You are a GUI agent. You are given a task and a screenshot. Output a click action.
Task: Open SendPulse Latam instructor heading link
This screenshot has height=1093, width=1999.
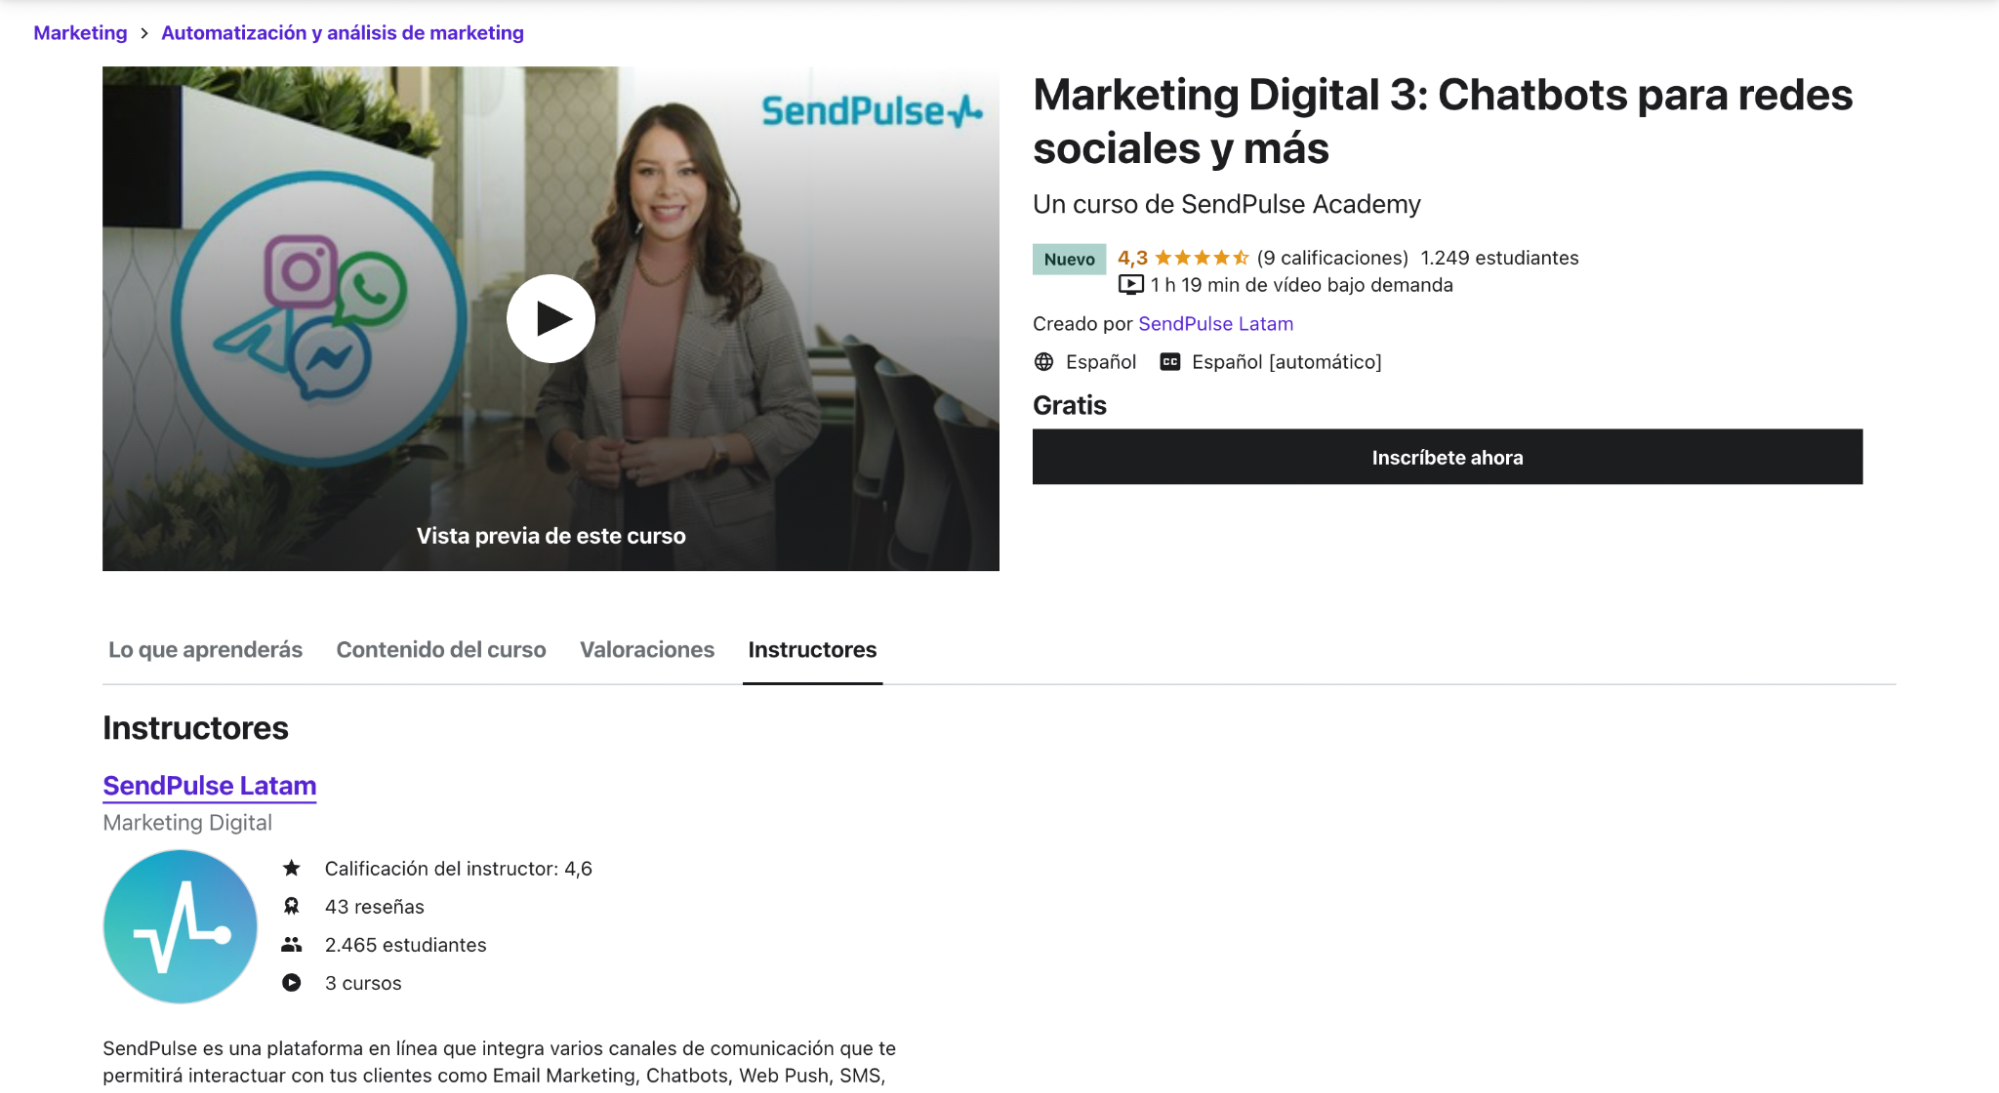[209, 786]
